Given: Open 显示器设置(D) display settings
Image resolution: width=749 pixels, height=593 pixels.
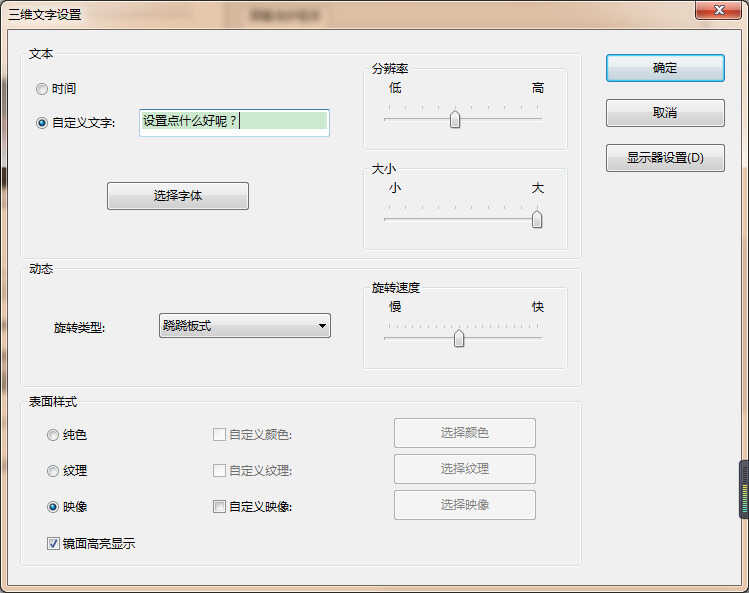Looking at the screenshot, I should [x=665, y=158].
